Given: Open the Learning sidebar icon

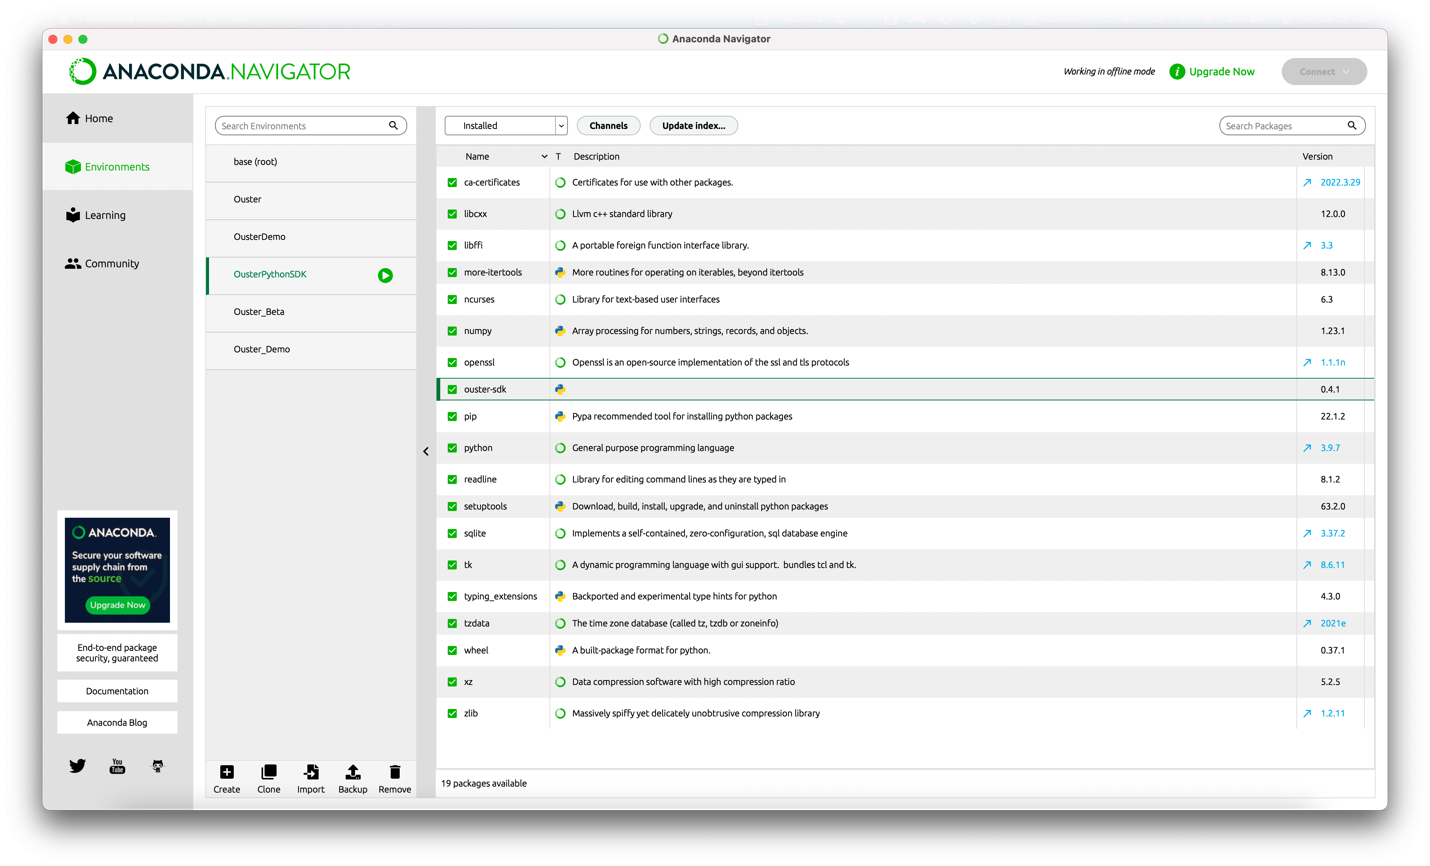Looking at the screenshot, I should [x=73, y=215].
